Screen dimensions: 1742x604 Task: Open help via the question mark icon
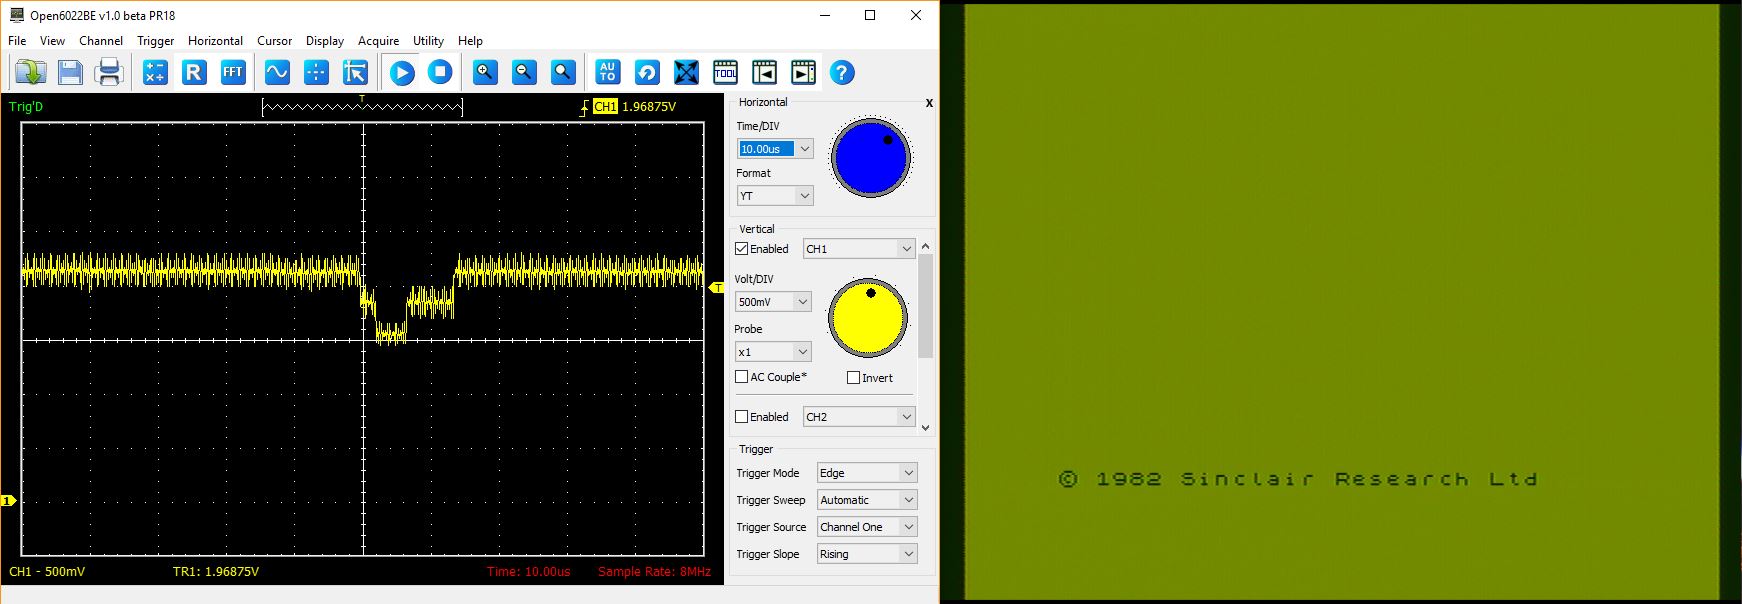(842, 72)
